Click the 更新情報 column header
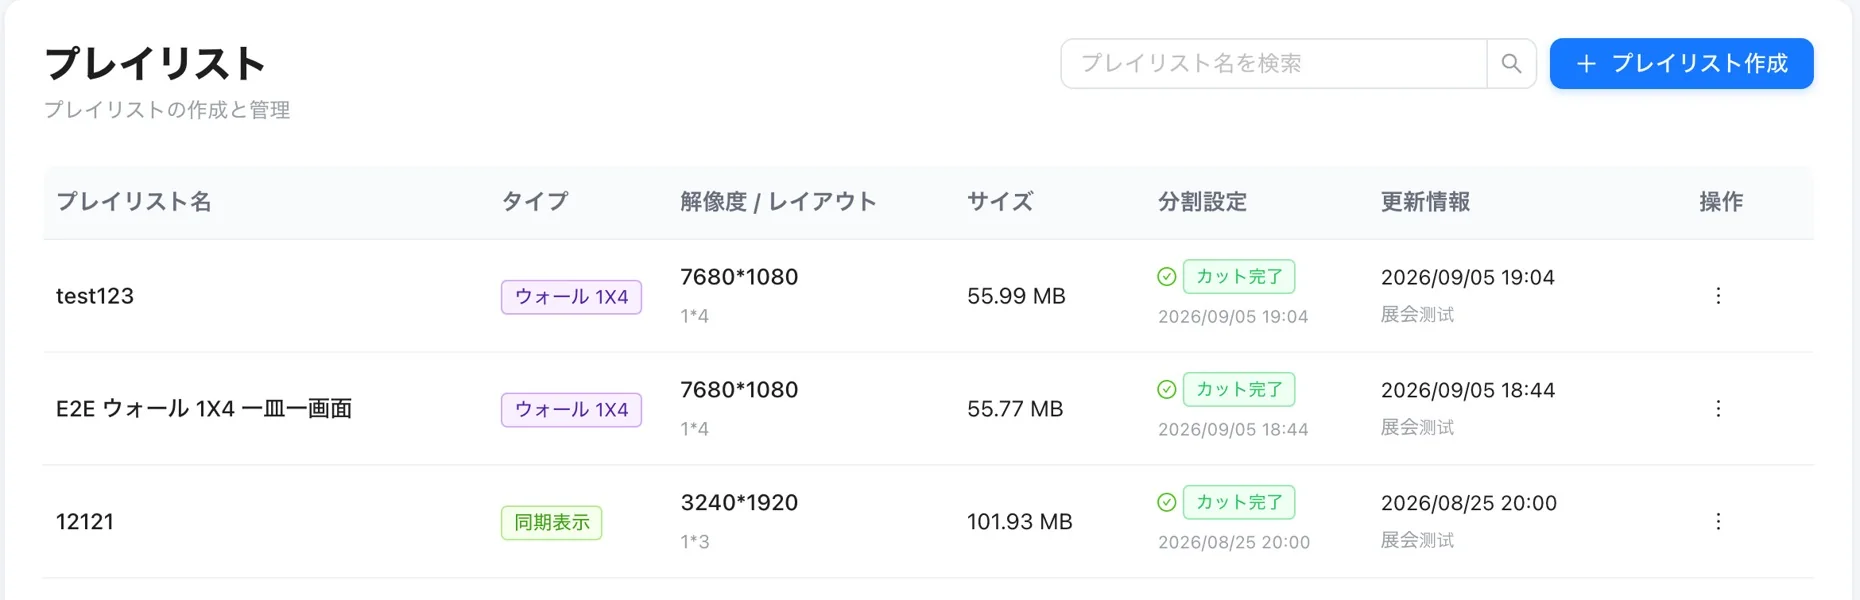Viewport: 1860px width, 600px height. point(1425,202)
